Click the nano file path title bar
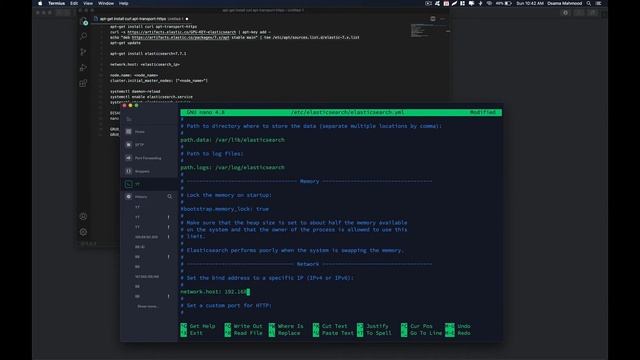Viewport: 640px width, 360px height. pyautogui.click(x=347, y=112)
